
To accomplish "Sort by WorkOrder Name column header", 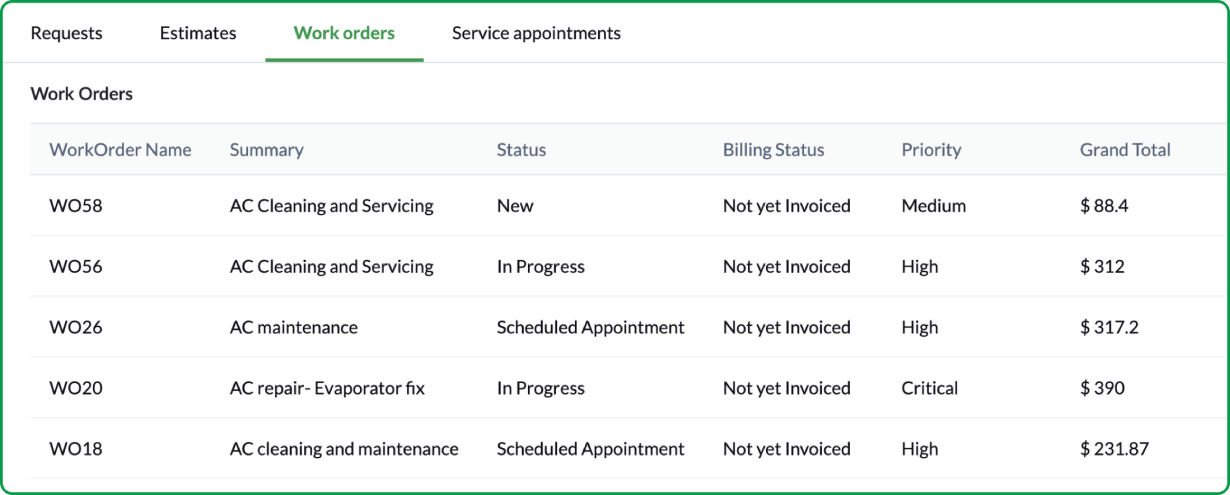I will [x=120, y=150].
